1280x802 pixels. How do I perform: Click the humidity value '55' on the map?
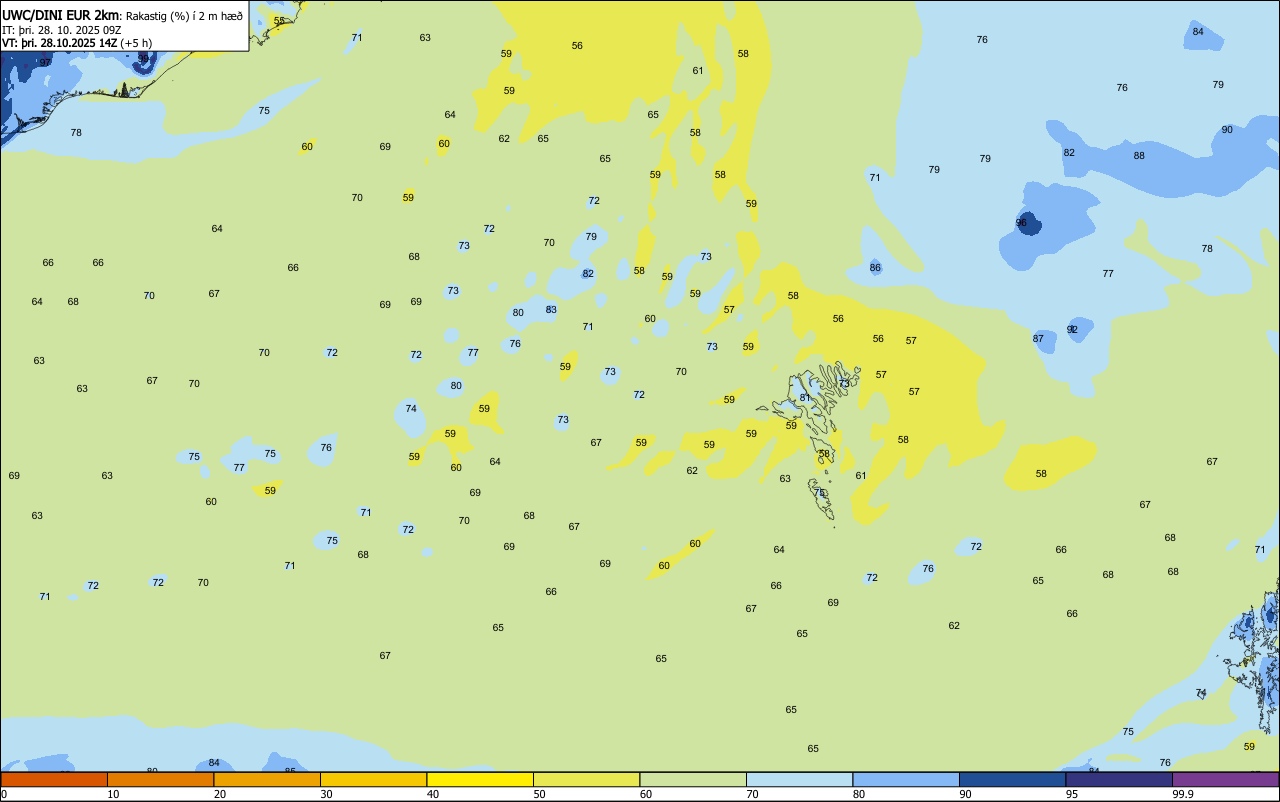(279, 21)
